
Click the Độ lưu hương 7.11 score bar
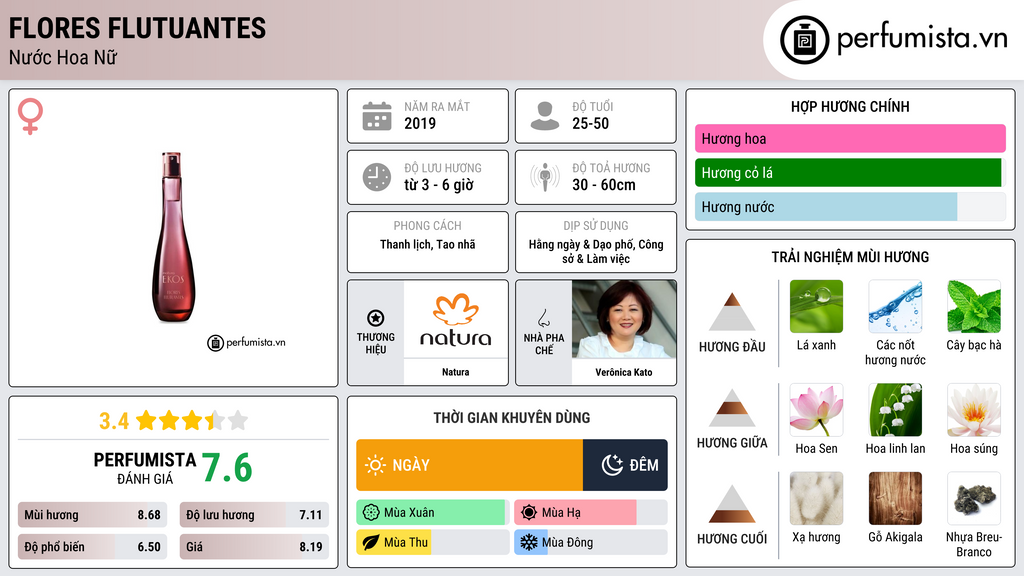click(x=254, y=515)
